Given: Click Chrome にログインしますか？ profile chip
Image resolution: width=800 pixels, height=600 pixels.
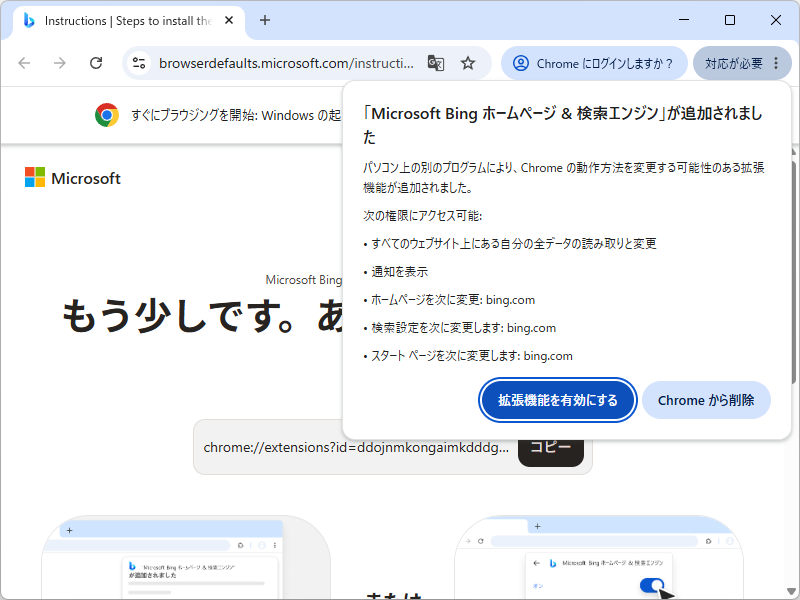Looking at the screenshot, I should click(x=594, y=63).
